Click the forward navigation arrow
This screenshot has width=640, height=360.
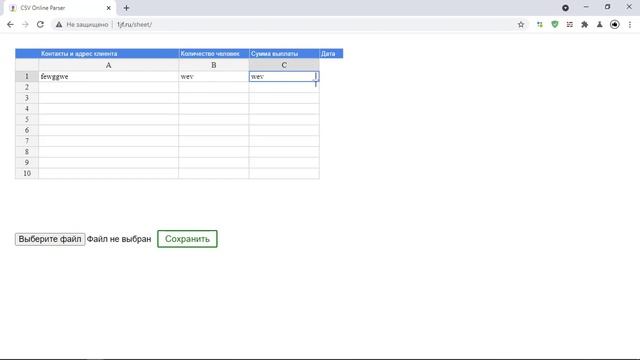pyautogui.click(x=25, y=24)
